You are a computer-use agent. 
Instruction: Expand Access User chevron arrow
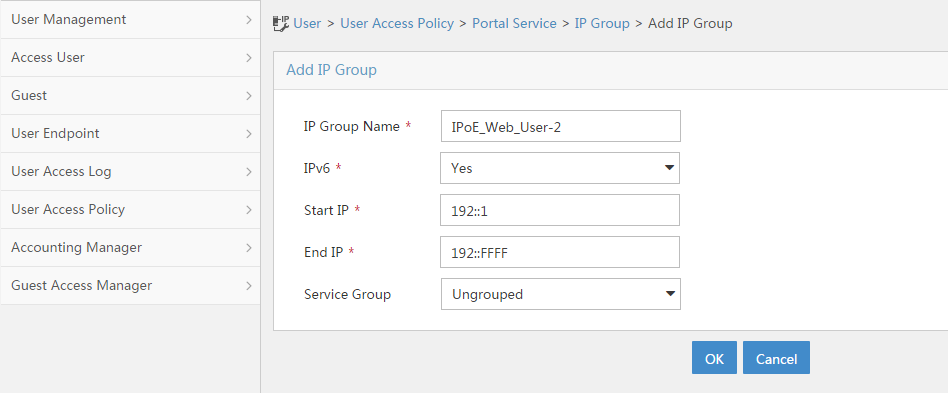pyautogui.click(x=249, y=57)
